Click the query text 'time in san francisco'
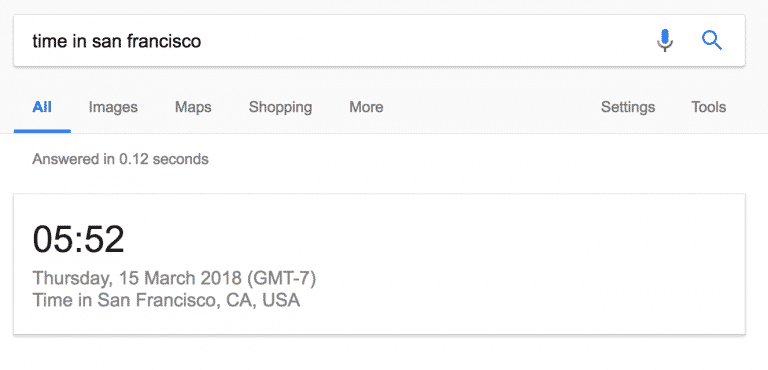768x370 pixels. (117, 41)
